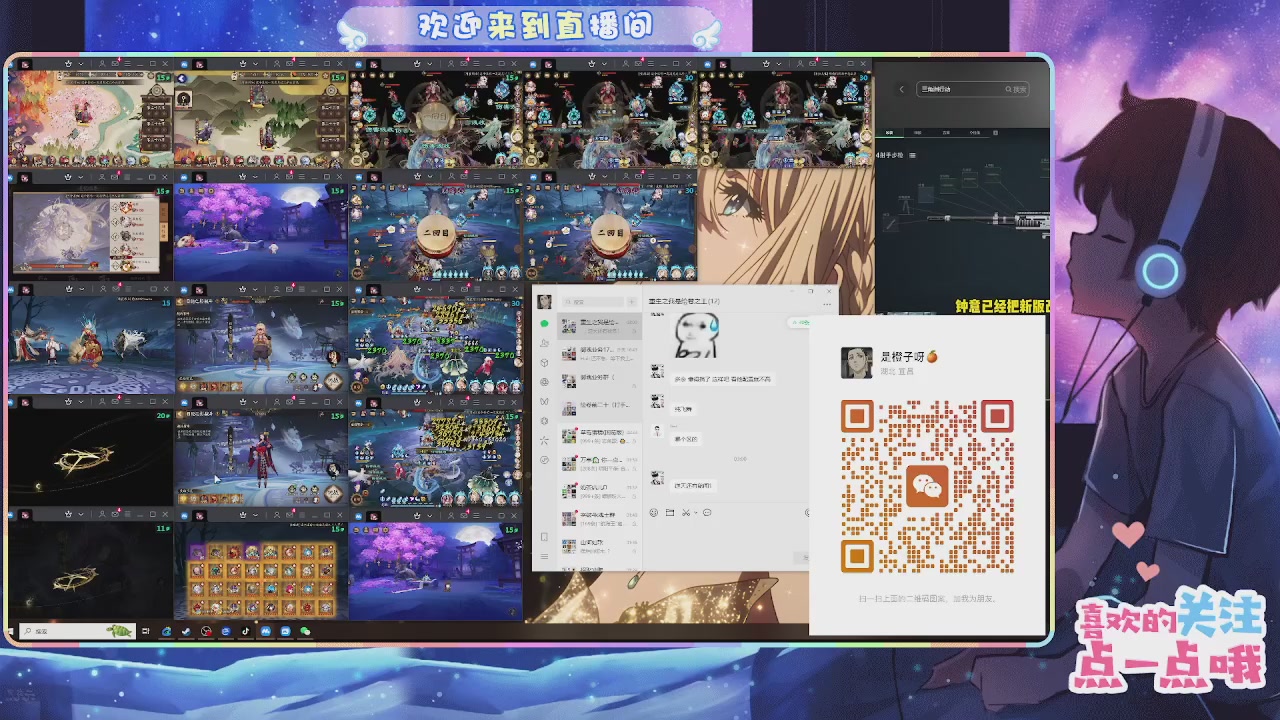Select the first pinned group chat
Screen dimensions: 1280x720
pyautogui.click(x=600, y=326)
